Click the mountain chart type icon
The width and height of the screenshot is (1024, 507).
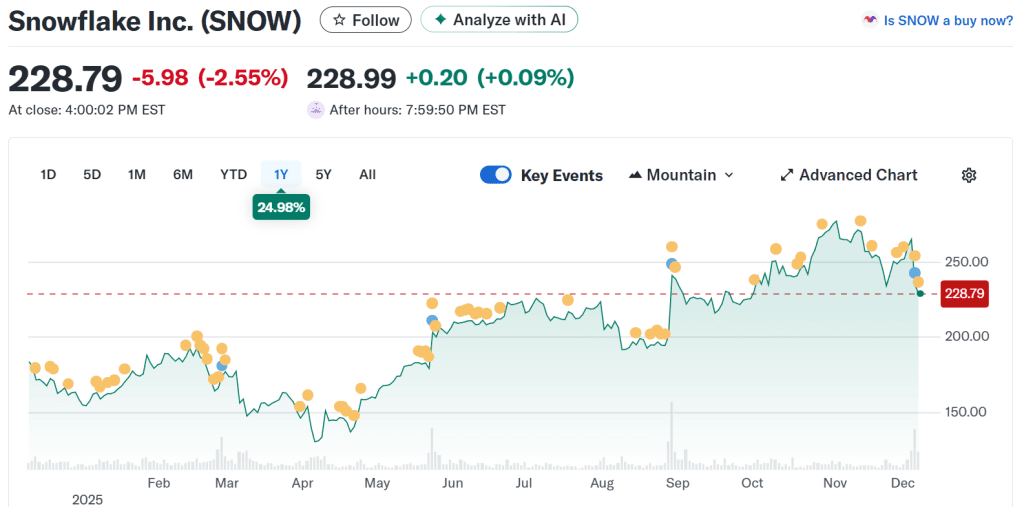pyautogui.click(x=635, y=175)
